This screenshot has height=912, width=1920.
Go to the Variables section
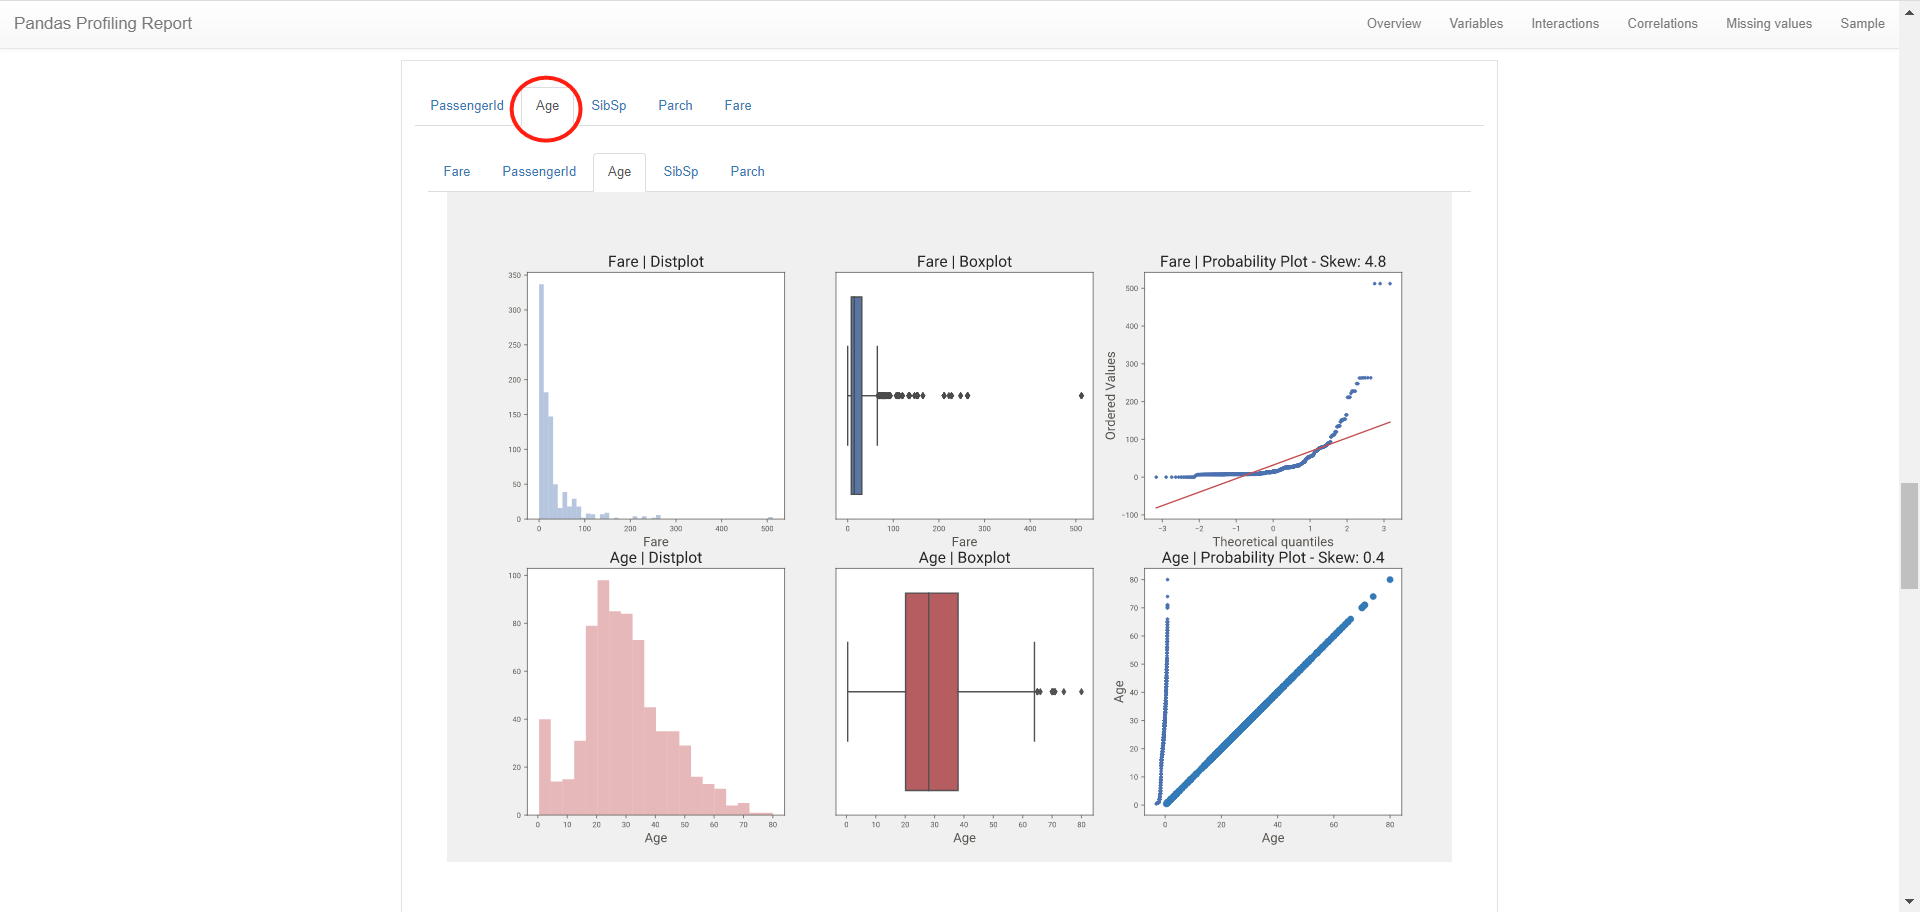coord(1475,23)
